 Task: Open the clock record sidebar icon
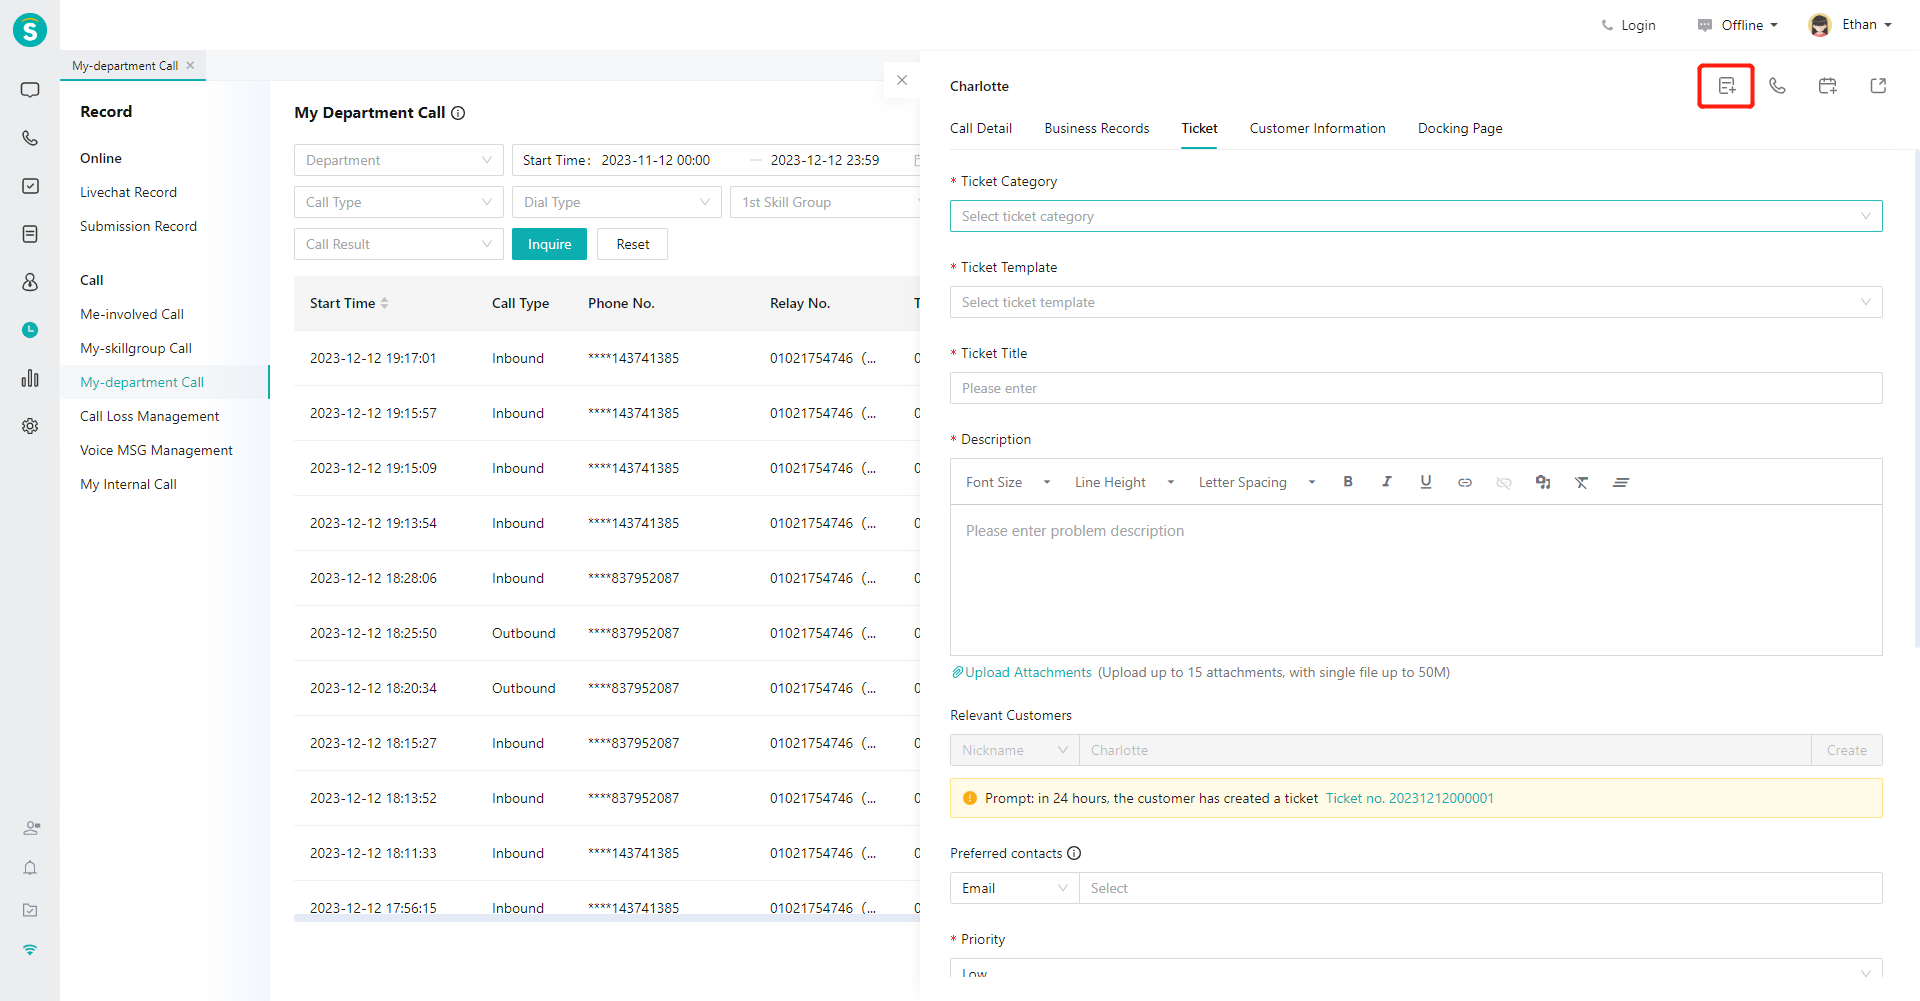(x=30, y=330)
